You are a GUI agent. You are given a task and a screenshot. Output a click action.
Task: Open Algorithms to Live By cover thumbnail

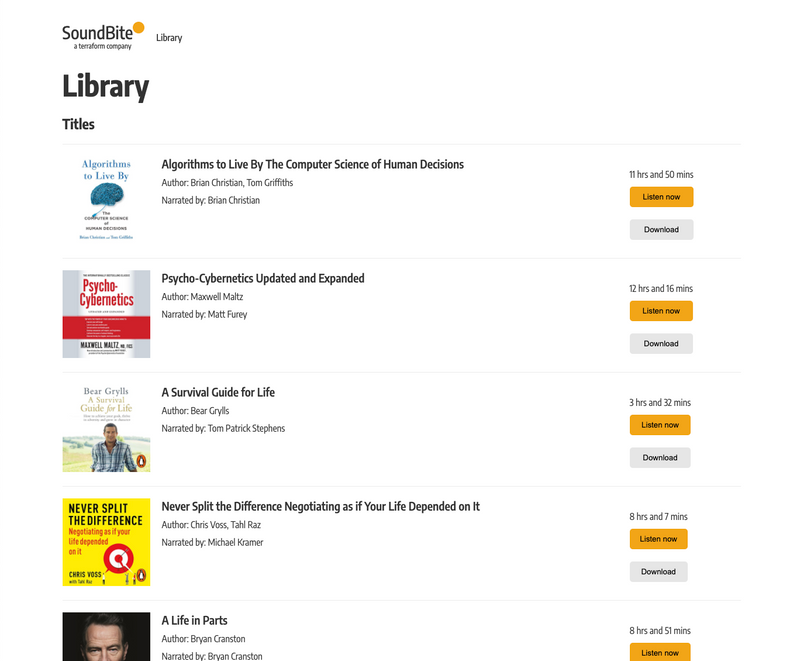(x=106, y=200)
